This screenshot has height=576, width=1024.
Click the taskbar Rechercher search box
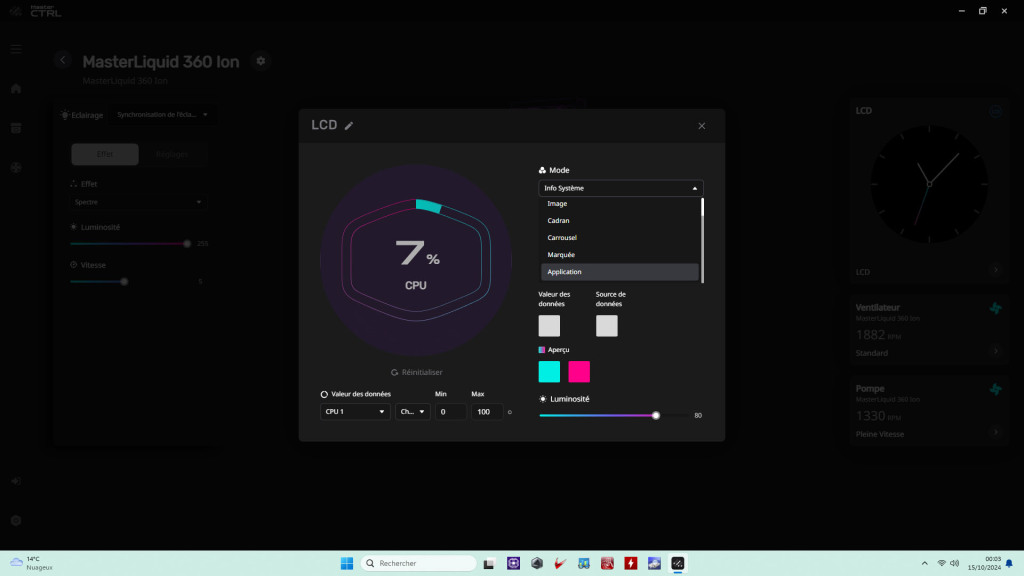point(419,563)
